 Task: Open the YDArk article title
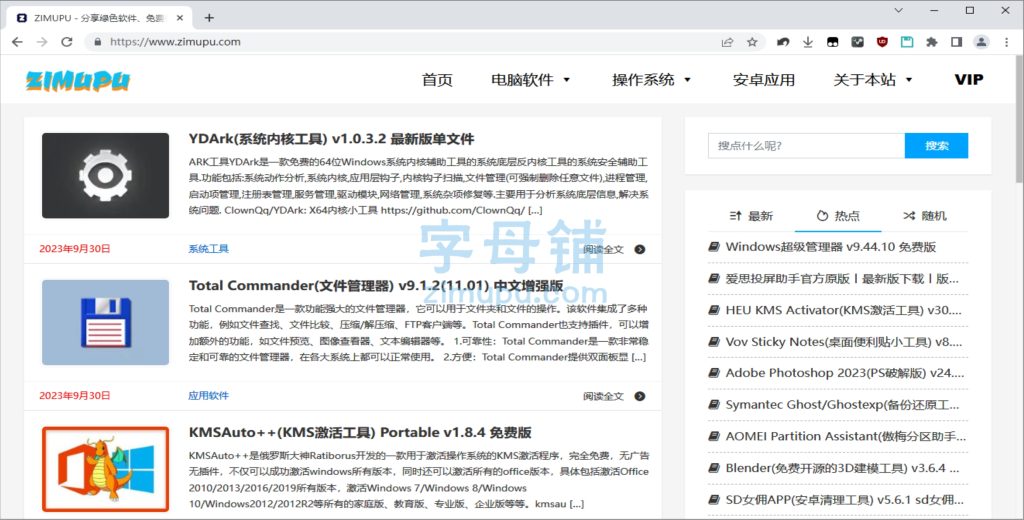pyautogui.click(x=331, y=138)
